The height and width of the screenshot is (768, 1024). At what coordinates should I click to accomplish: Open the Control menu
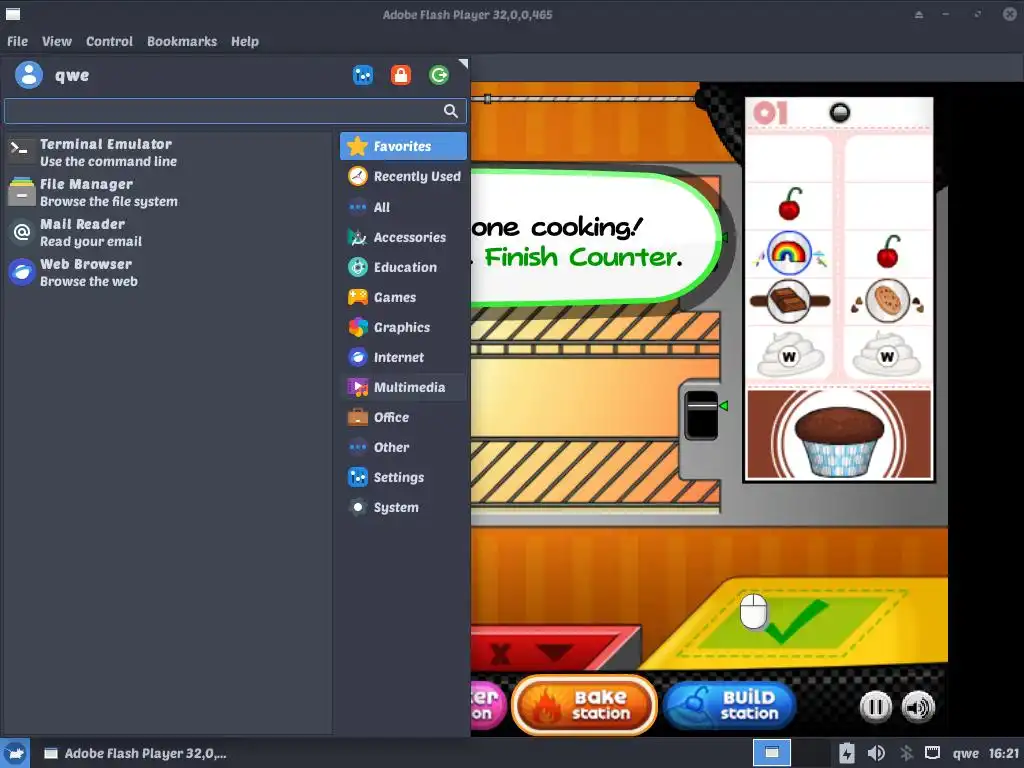tap(109, 41)
